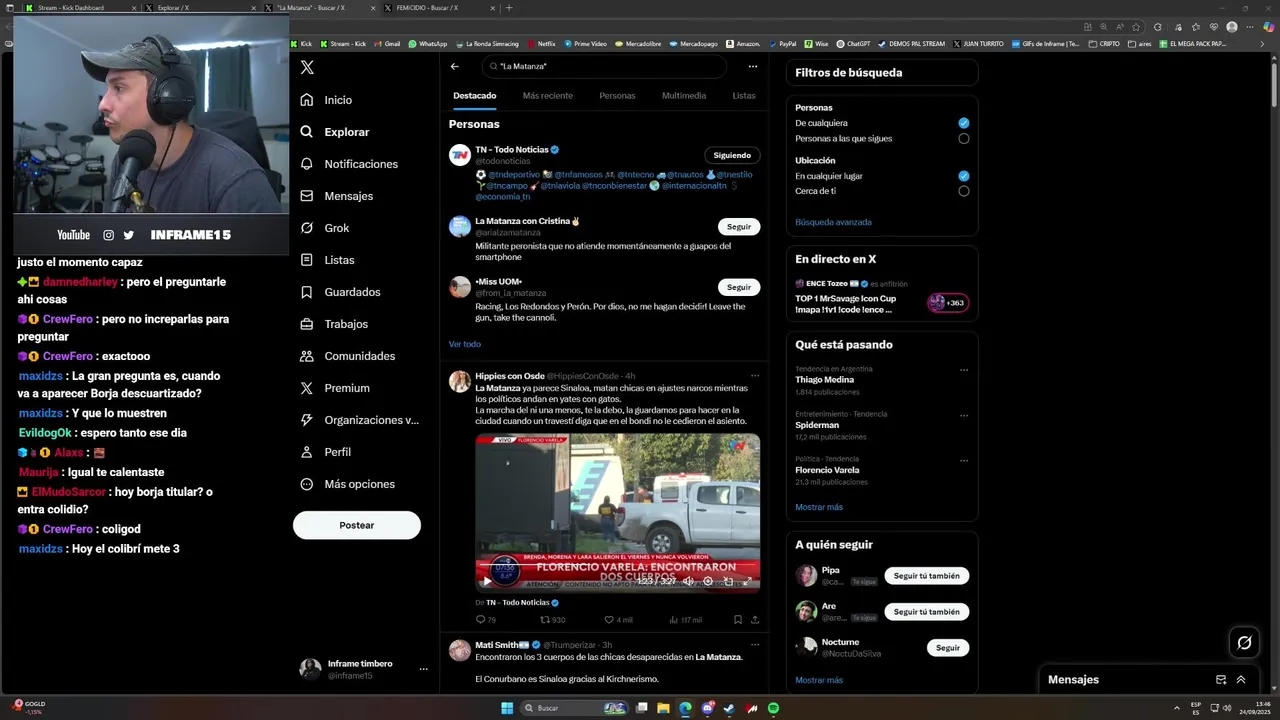Switch to the Multimedia tab
The height and width of the screenshot is (720, 1280).
pos(684,96)
